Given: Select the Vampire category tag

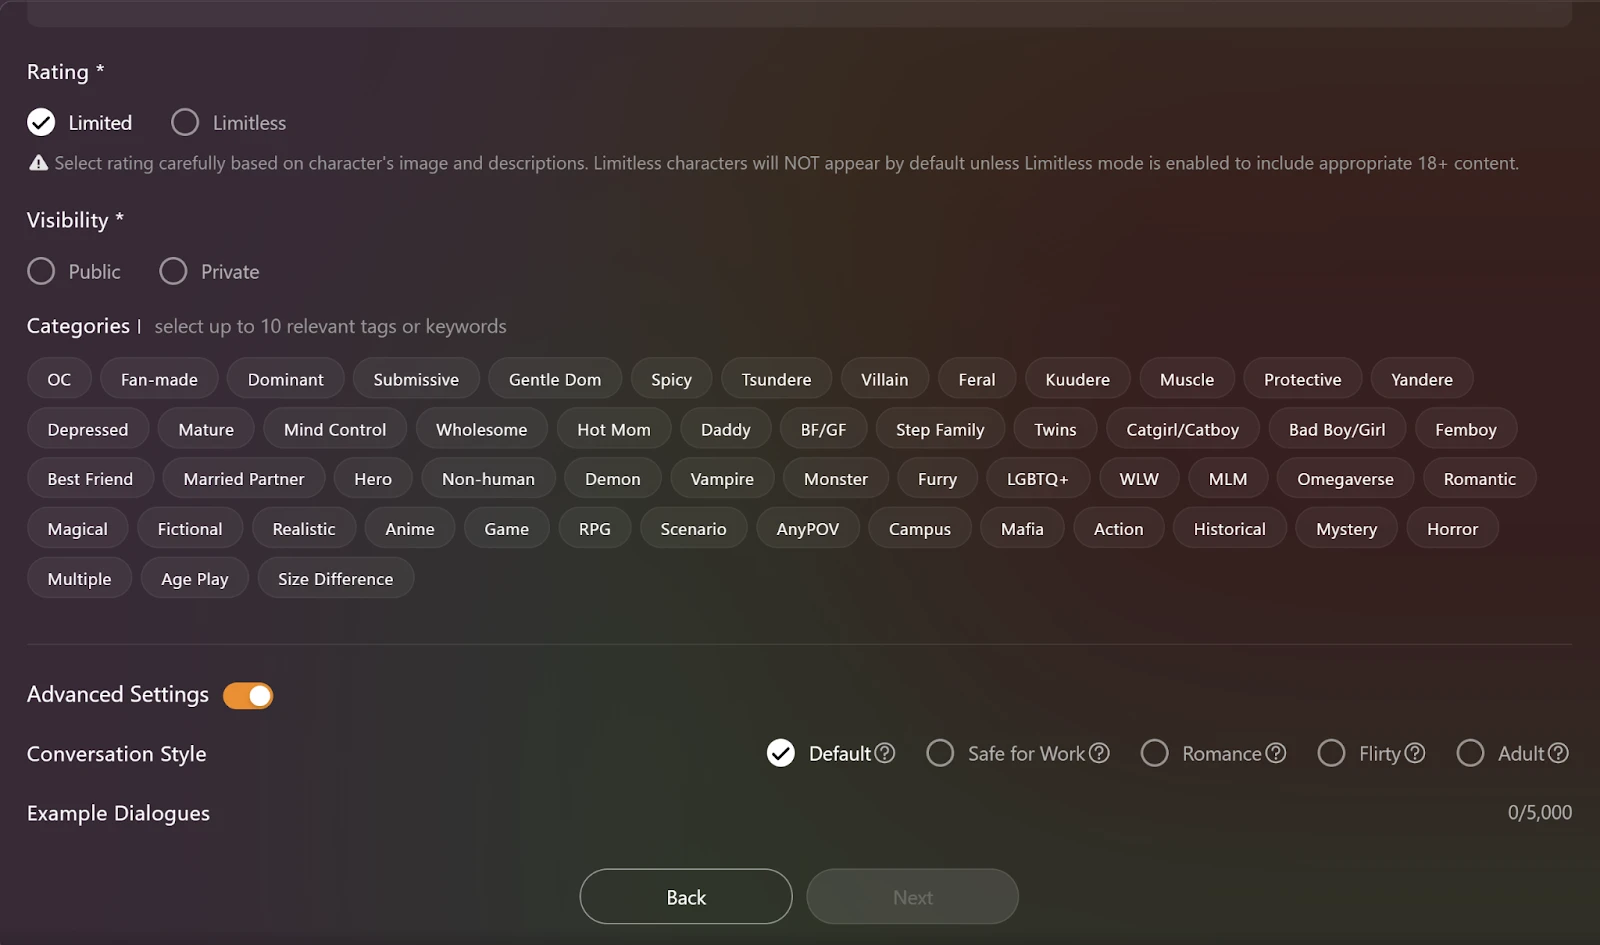Looking at the screenshot, I should coord(722,479).
